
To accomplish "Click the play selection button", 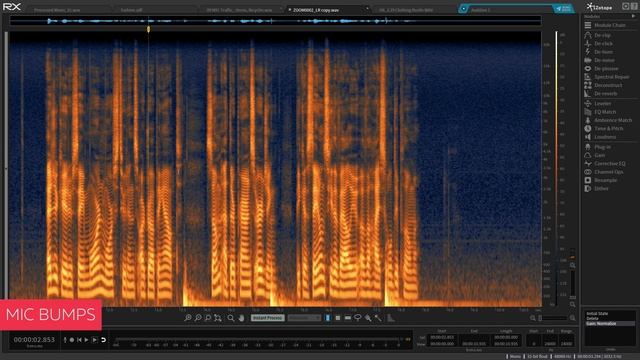I will click(x=95, y=340).
